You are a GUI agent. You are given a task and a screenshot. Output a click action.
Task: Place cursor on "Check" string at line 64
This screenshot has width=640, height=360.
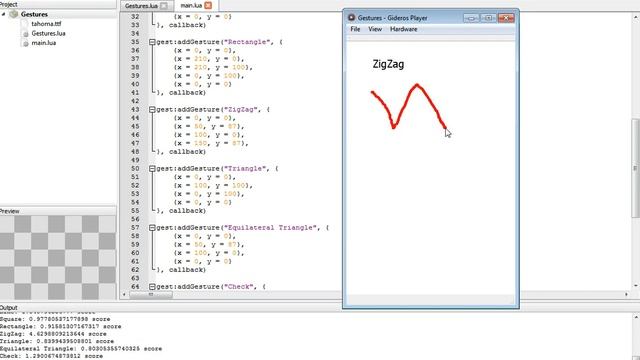coord(238,287)
